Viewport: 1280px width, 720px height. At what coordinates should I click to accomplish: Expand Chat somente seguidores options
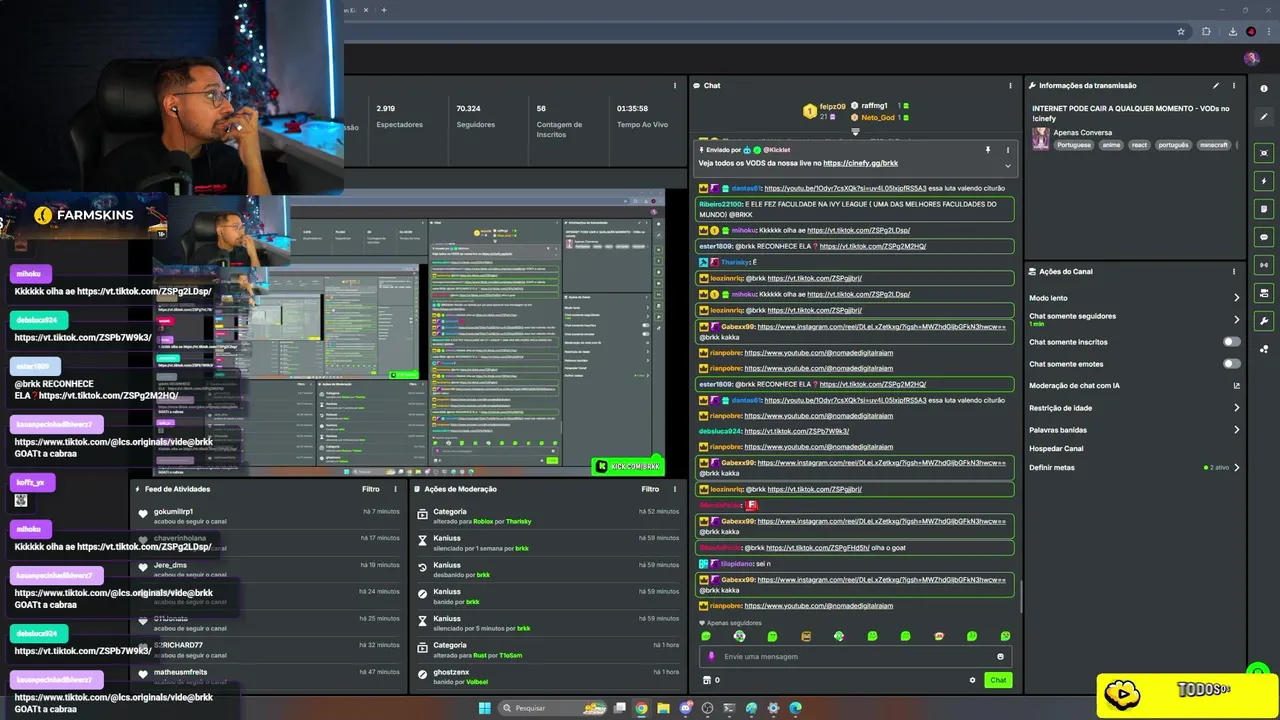[x=1236, y=320]
